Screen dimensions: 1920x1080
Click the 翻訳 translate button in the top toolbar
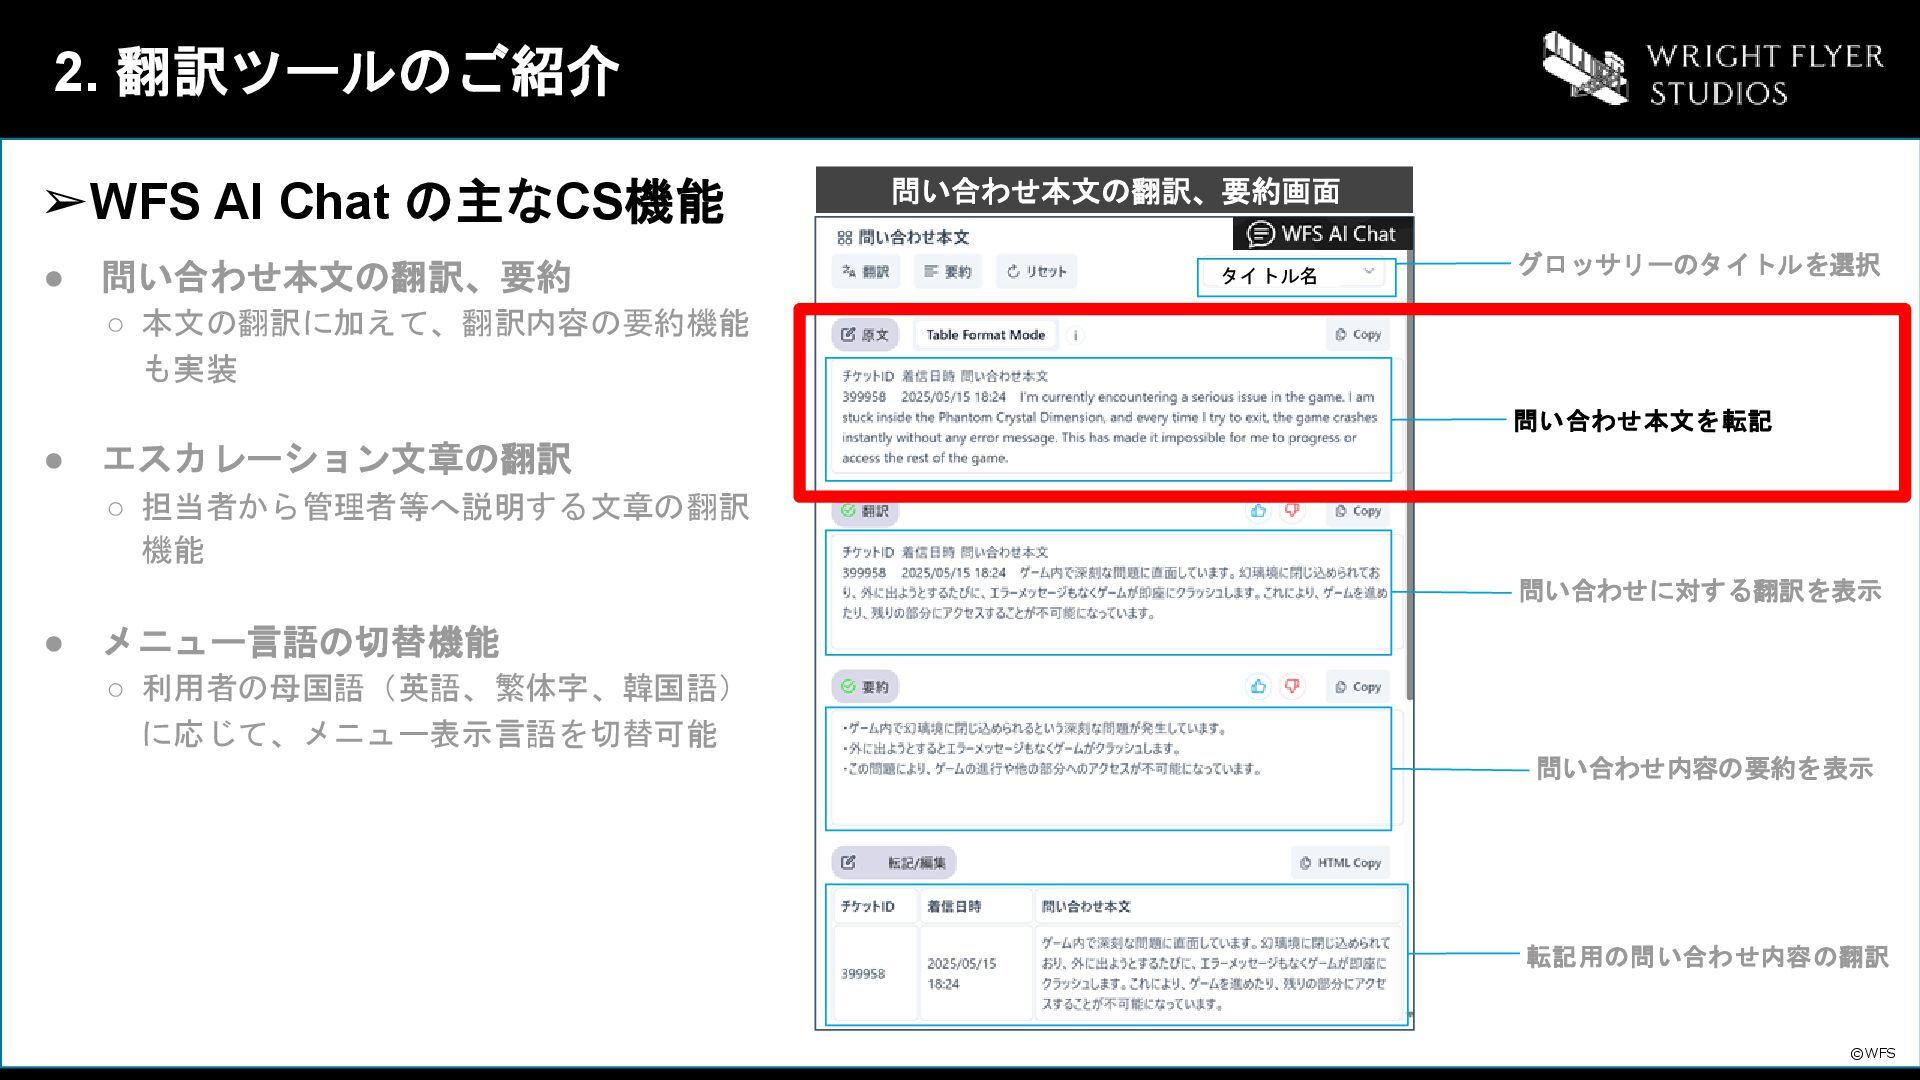865,271
